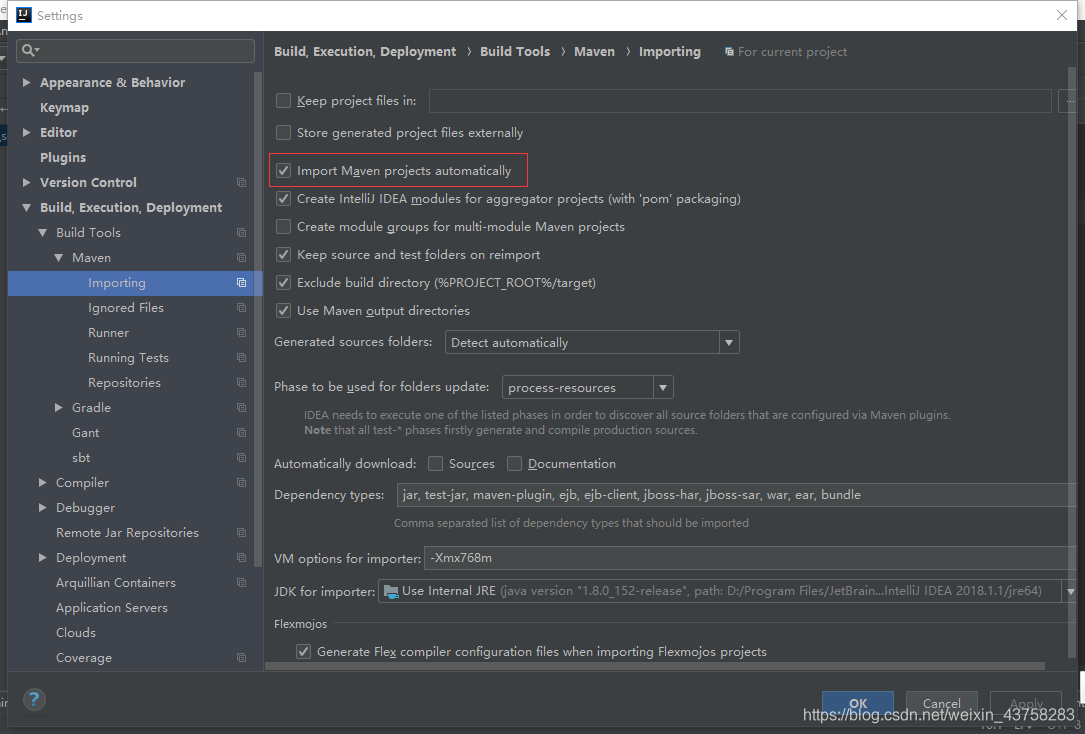
Task: Select Plugins in settings tree
Action: [63, 158]
